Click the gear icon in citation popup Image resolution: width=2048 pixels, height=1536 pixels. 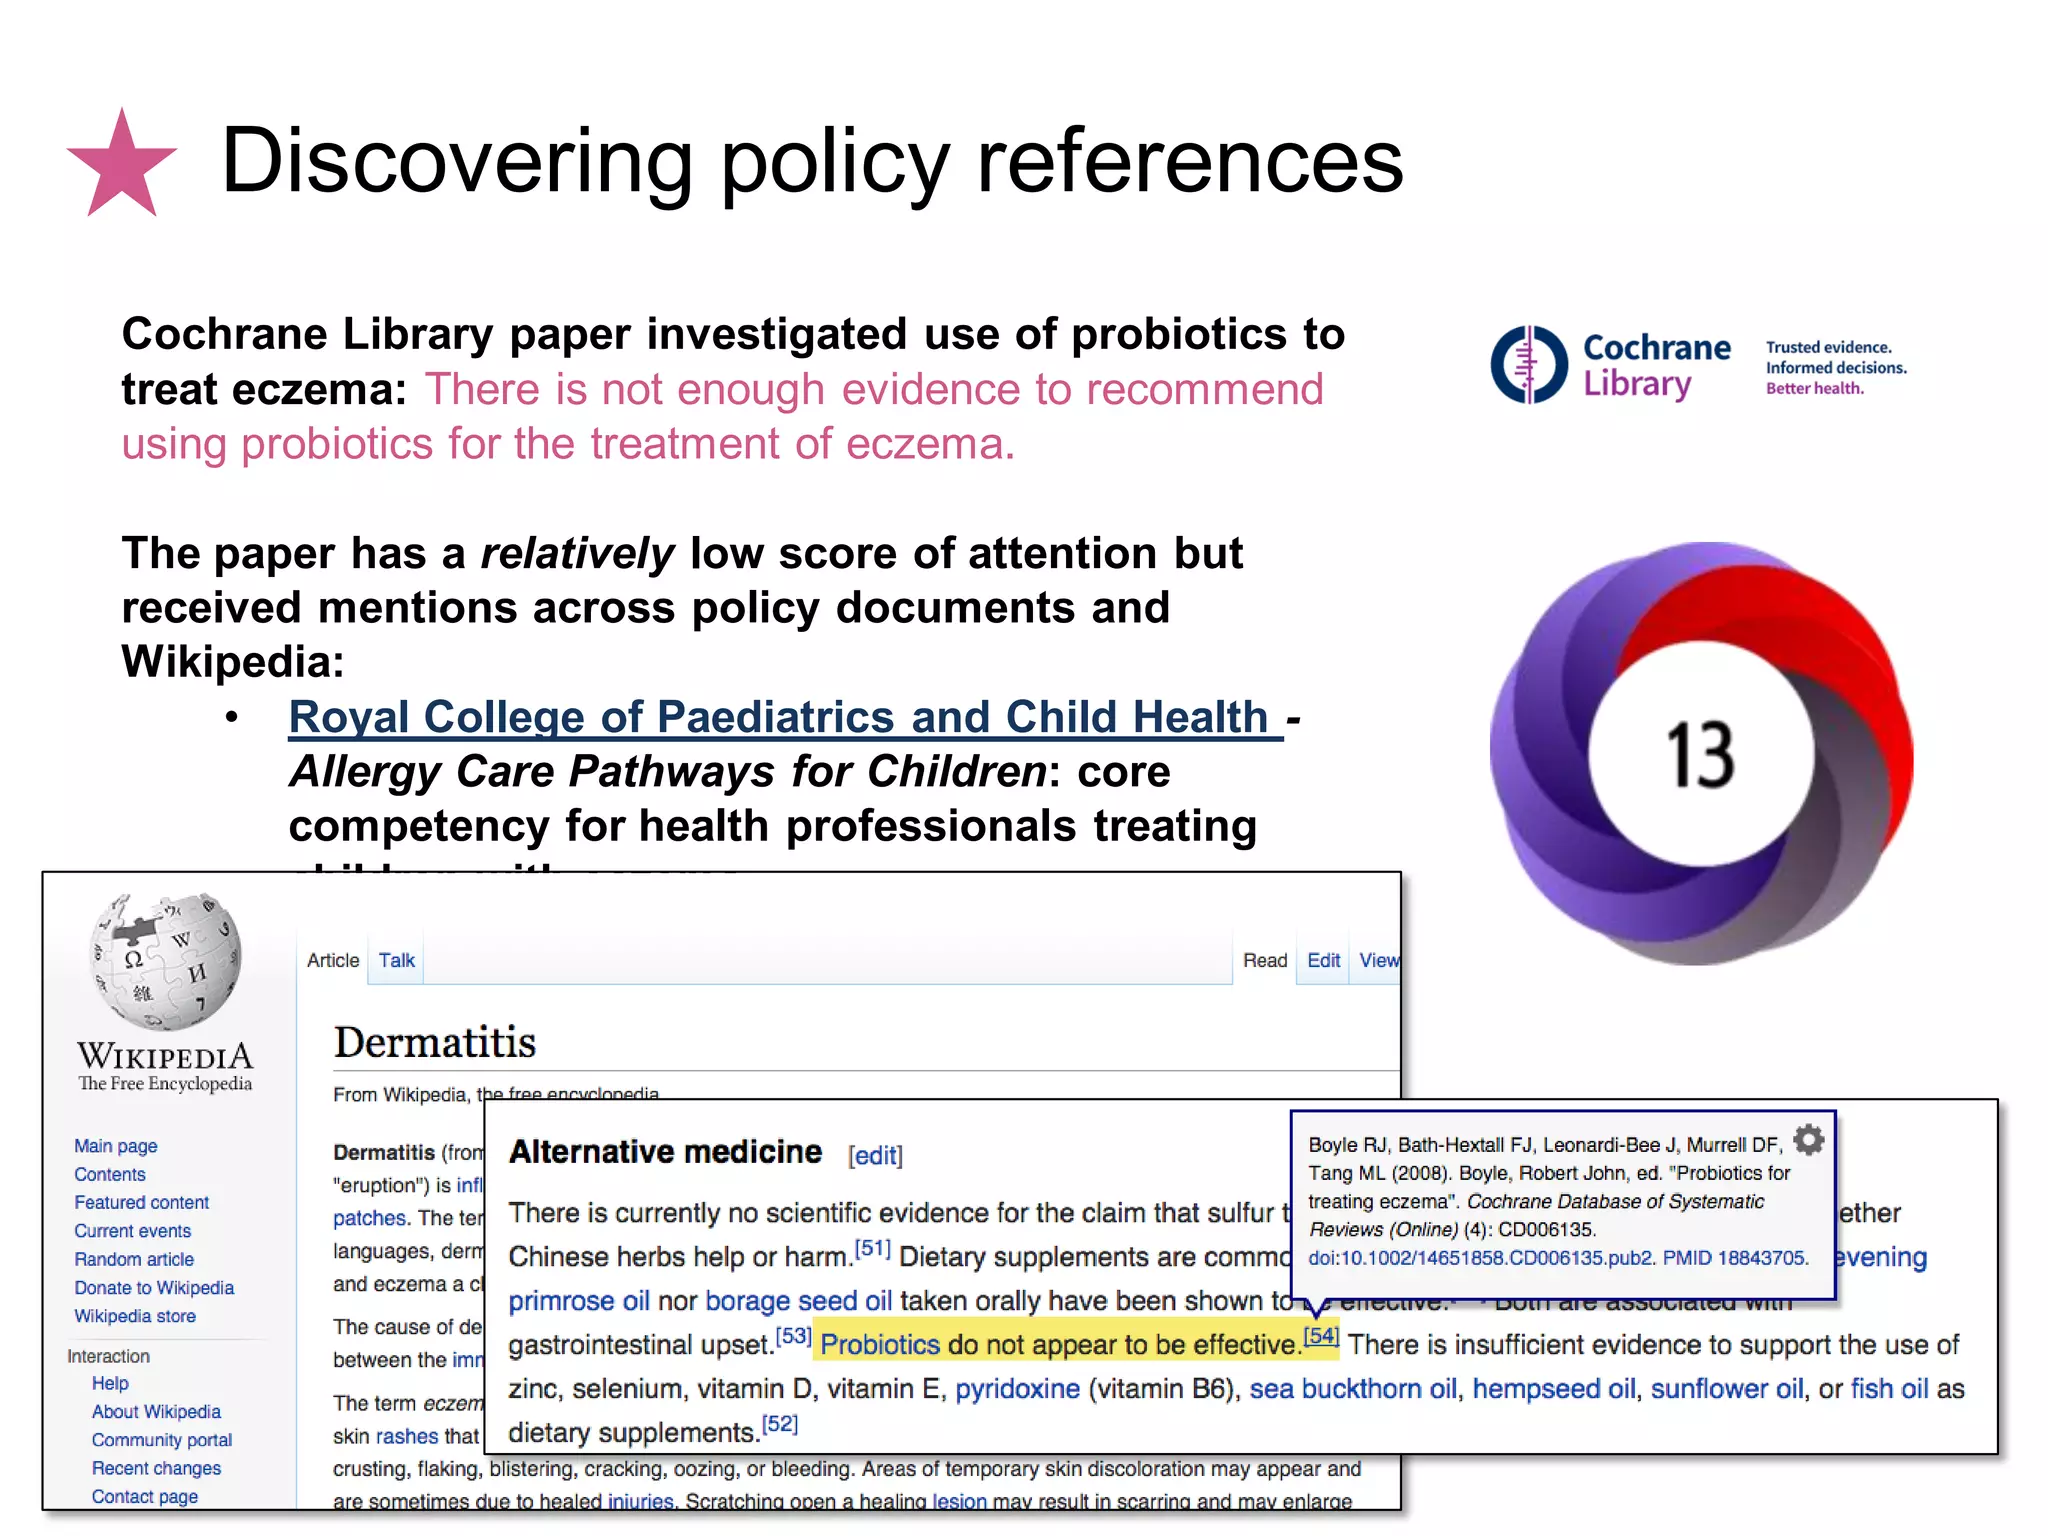pyautogui.click(x=1808, y=1139)
